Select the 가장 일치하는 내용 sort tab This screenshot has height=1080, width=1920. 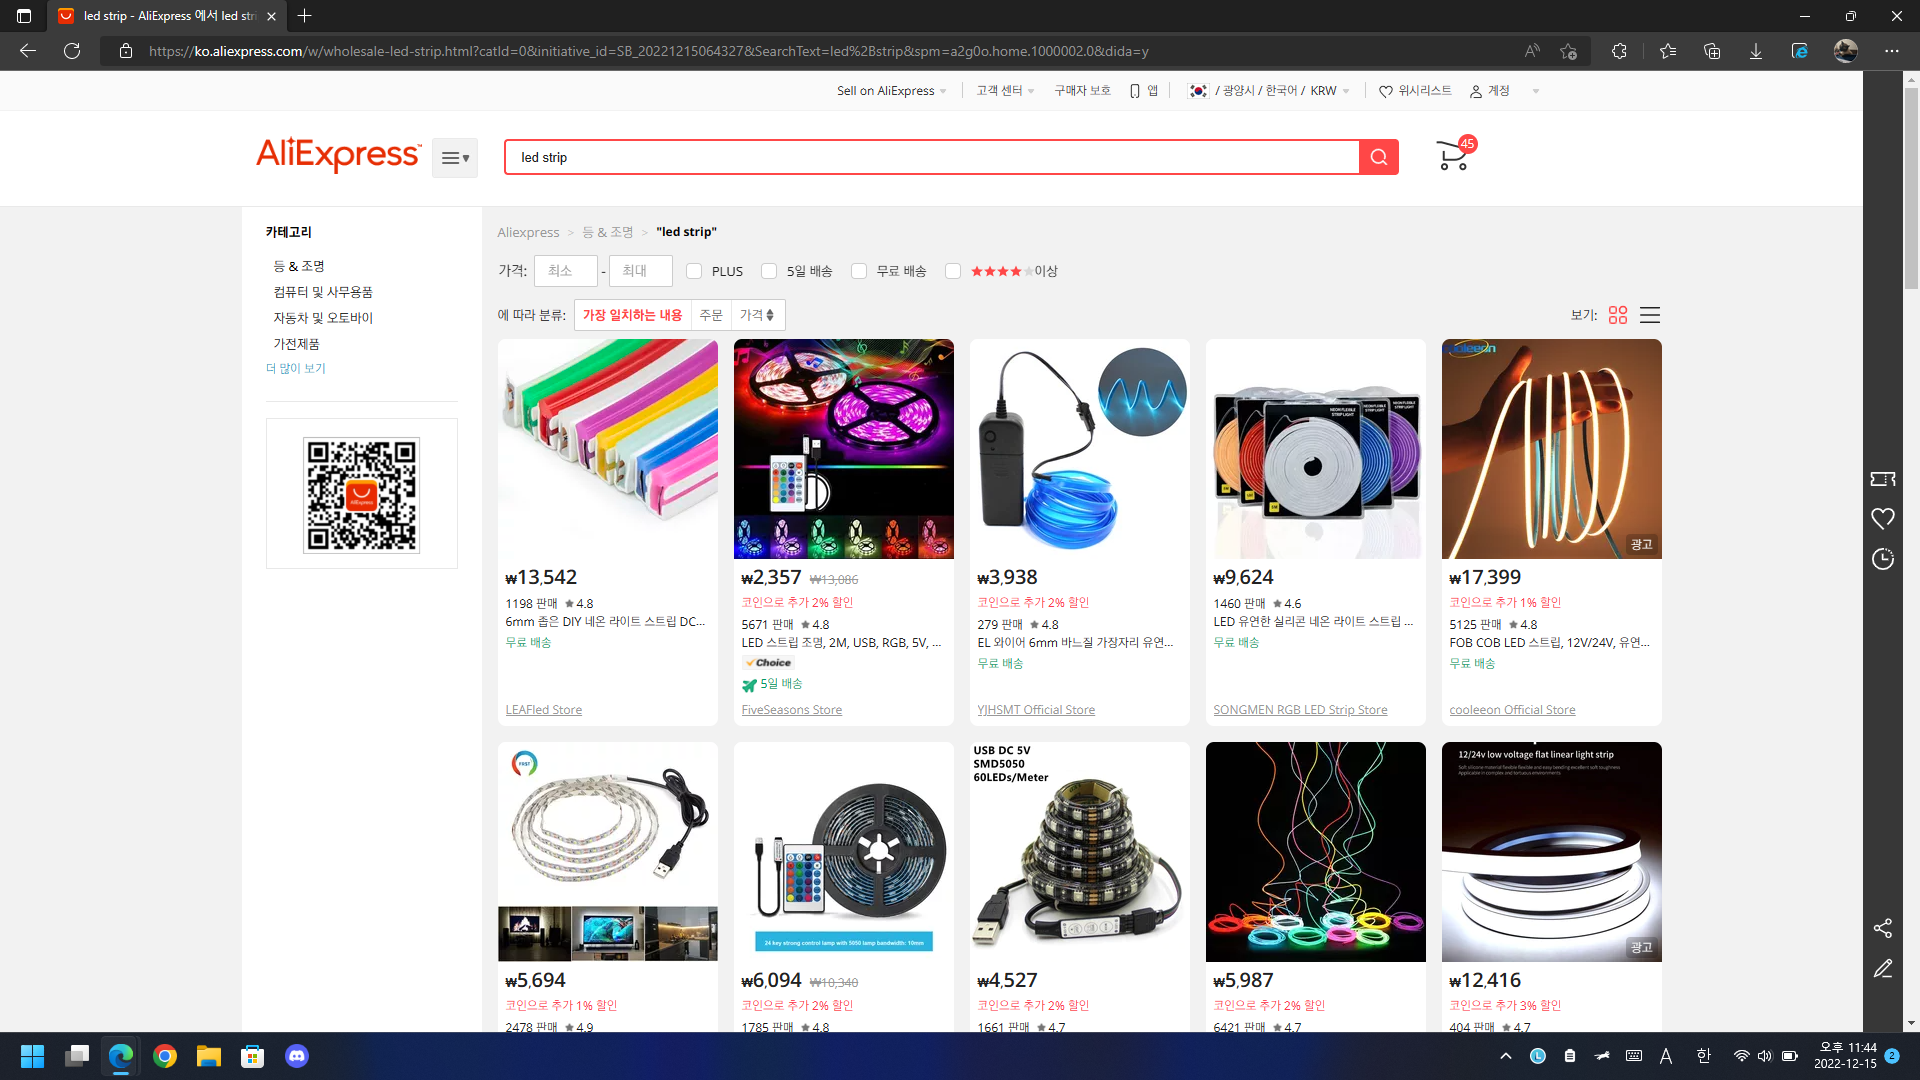tap(632, 315)
